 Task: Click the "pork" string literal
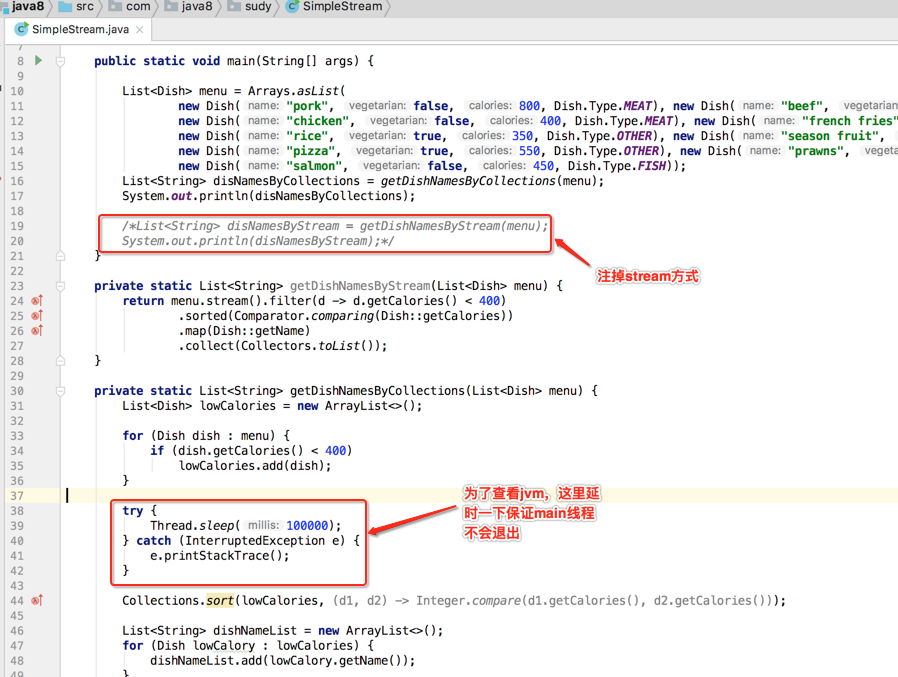point(308,106)
